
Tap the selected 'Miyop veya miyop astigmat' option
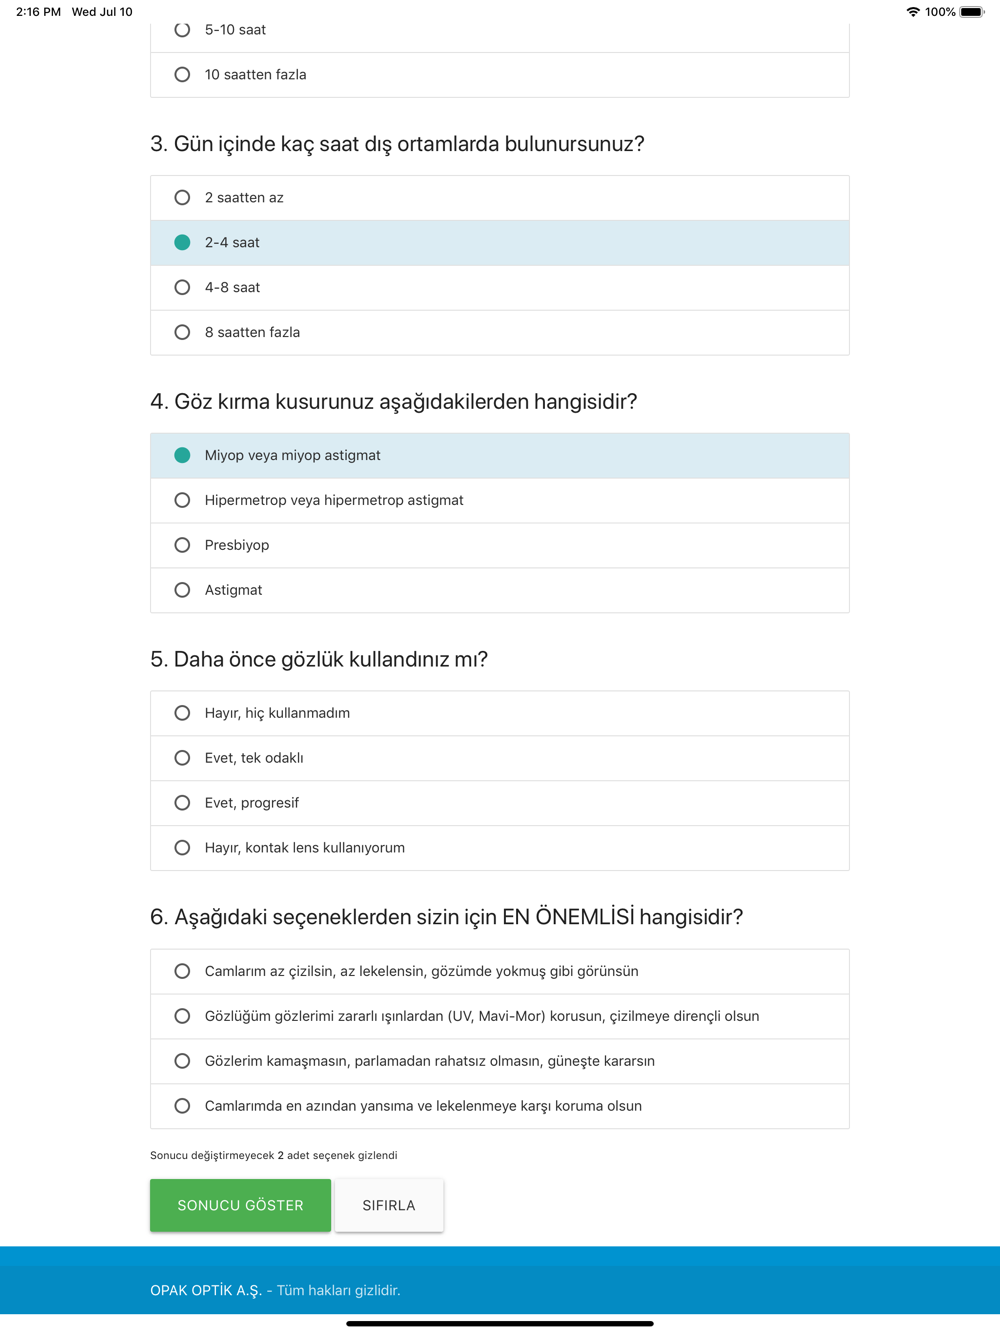click(182, 455)
